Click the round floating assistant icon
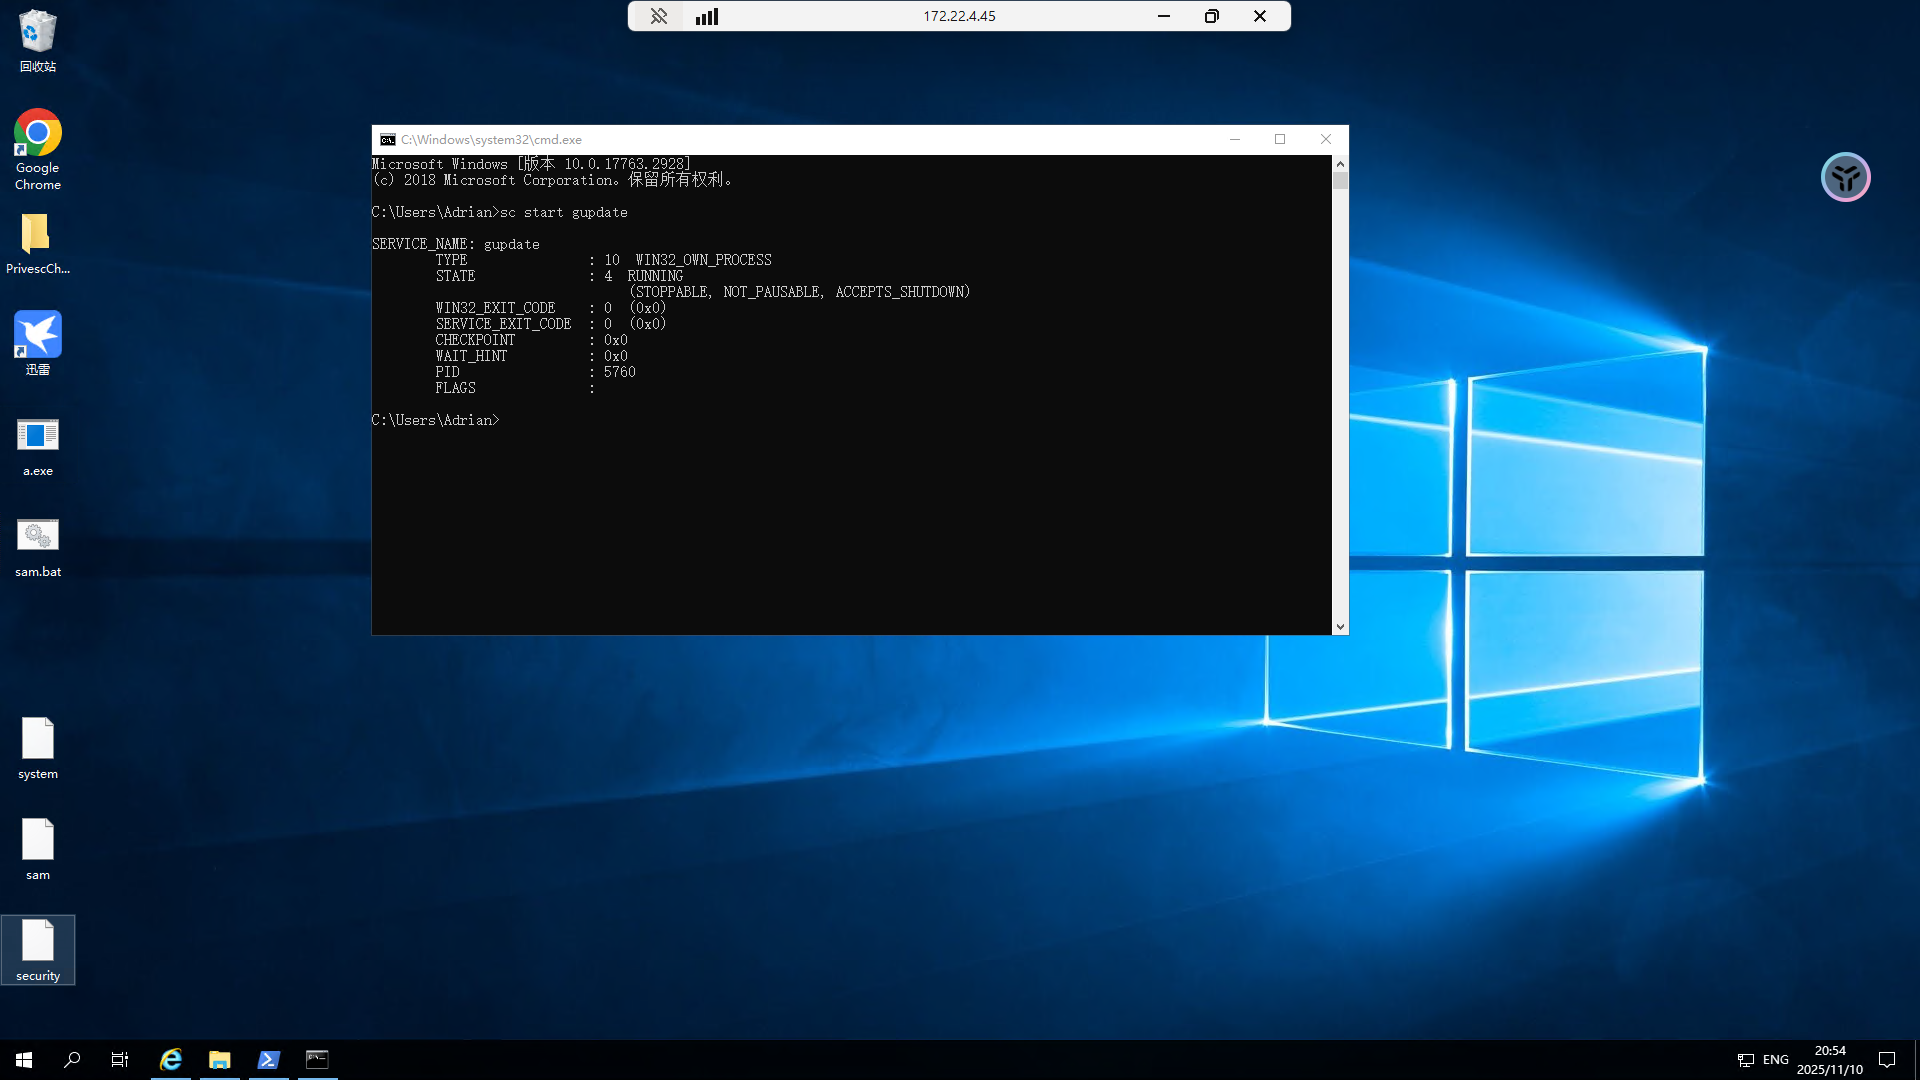The width and height of the screenshot is (1920, 1080). 1845,178
